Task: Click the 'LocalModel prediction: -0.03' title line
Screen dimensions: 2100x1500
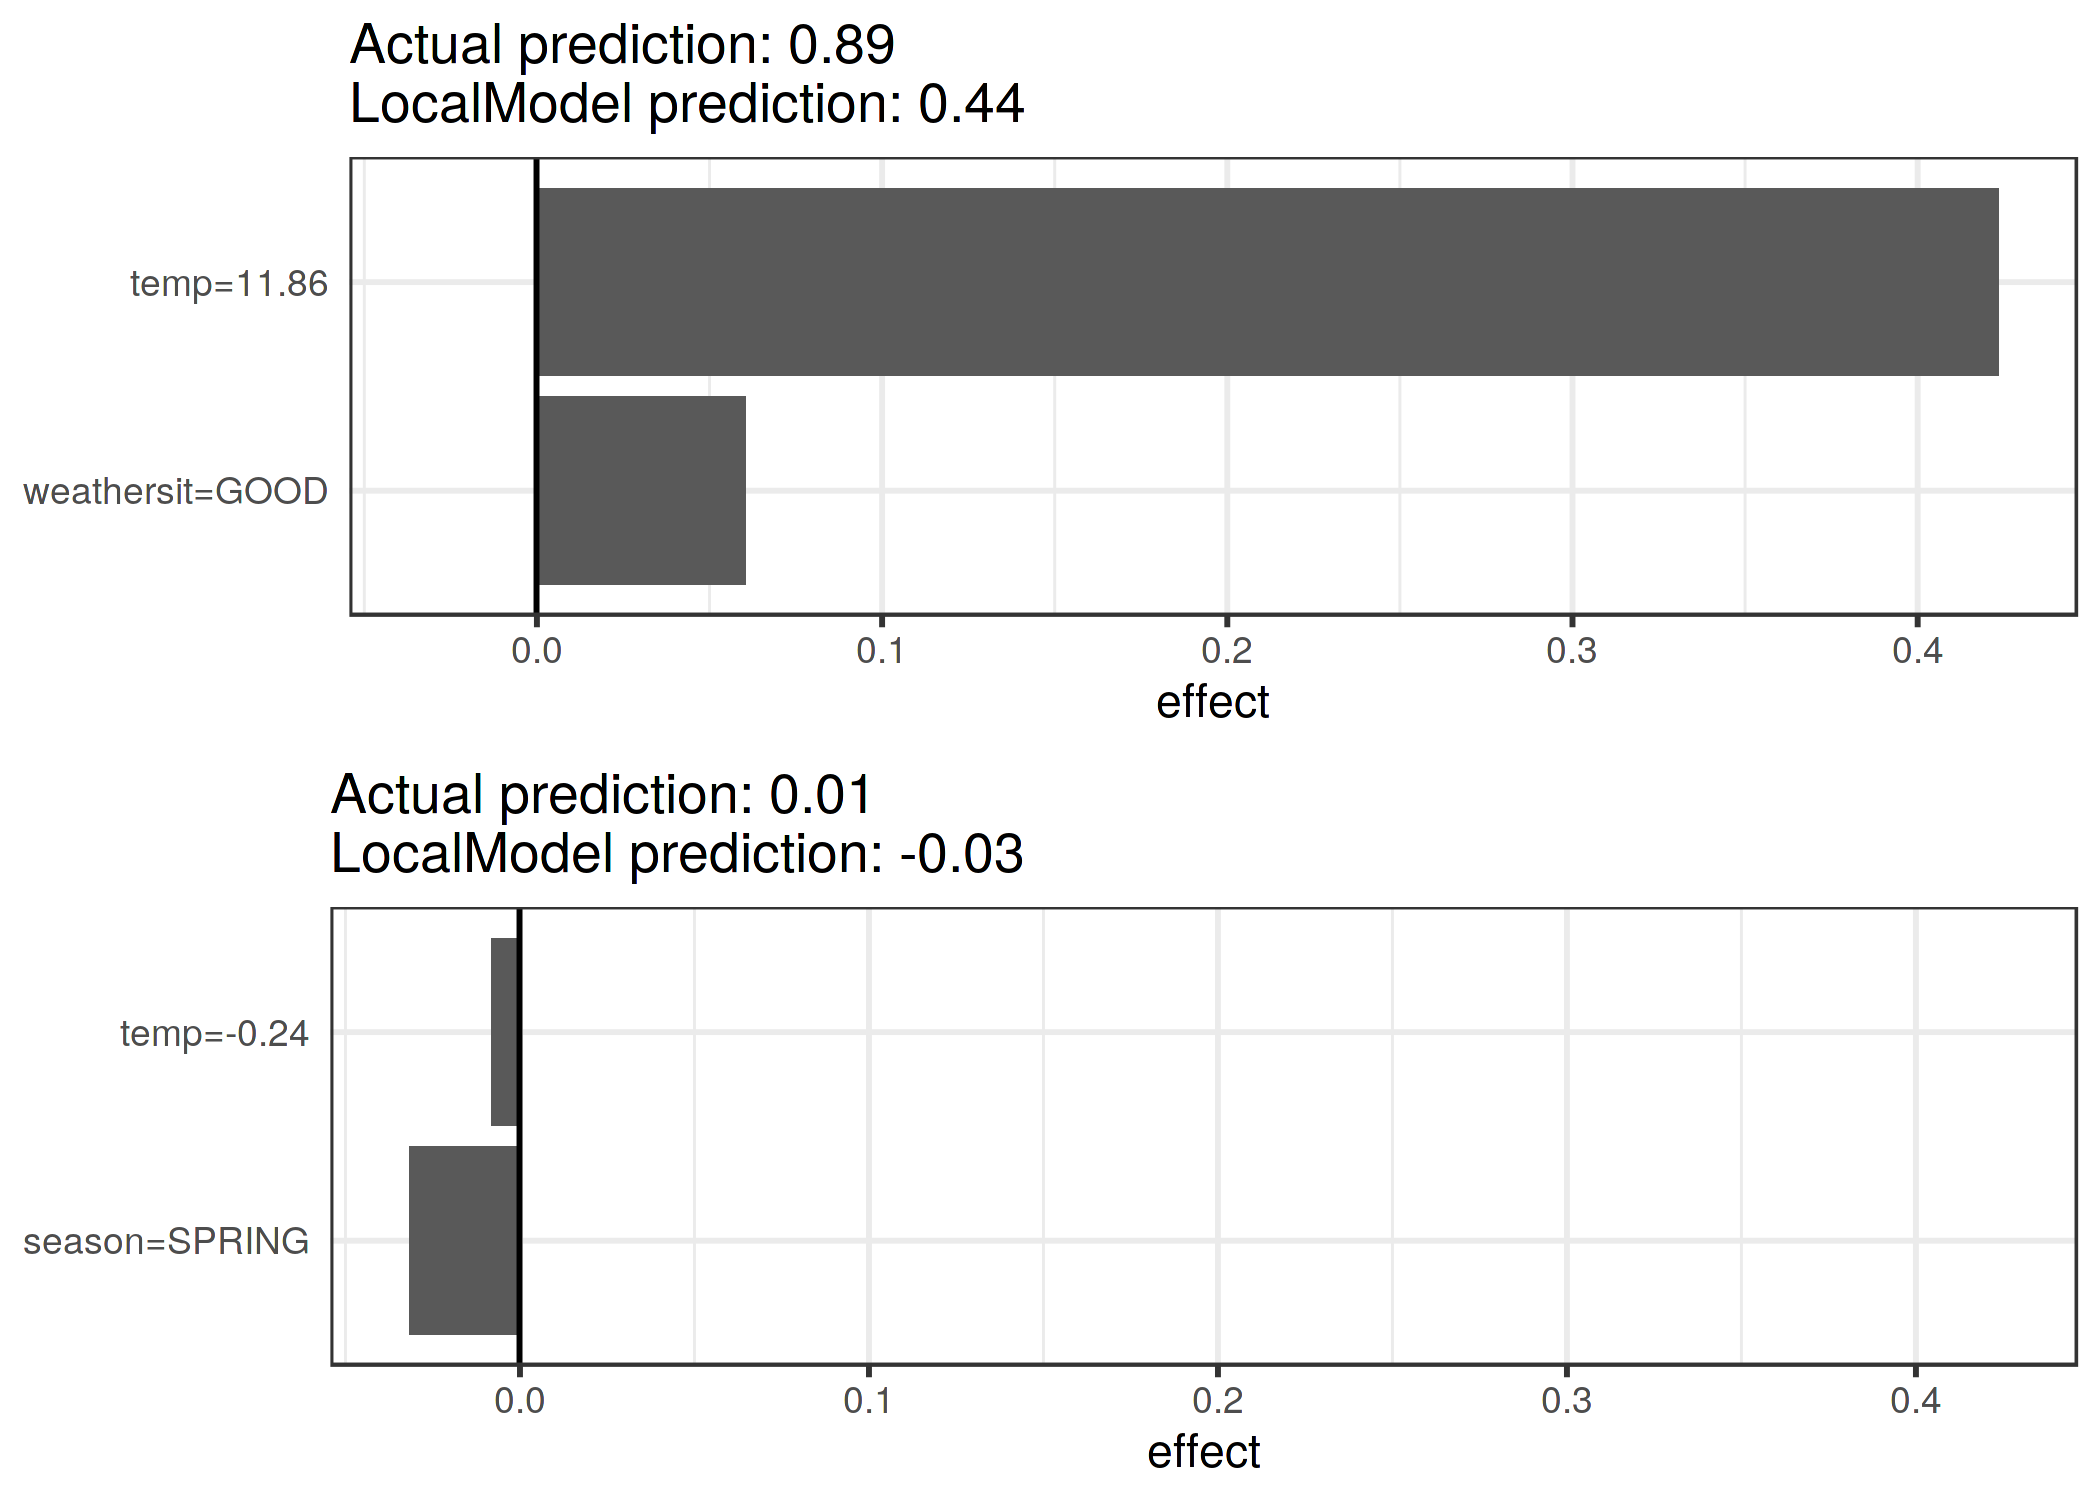Action: pos(677,854)
